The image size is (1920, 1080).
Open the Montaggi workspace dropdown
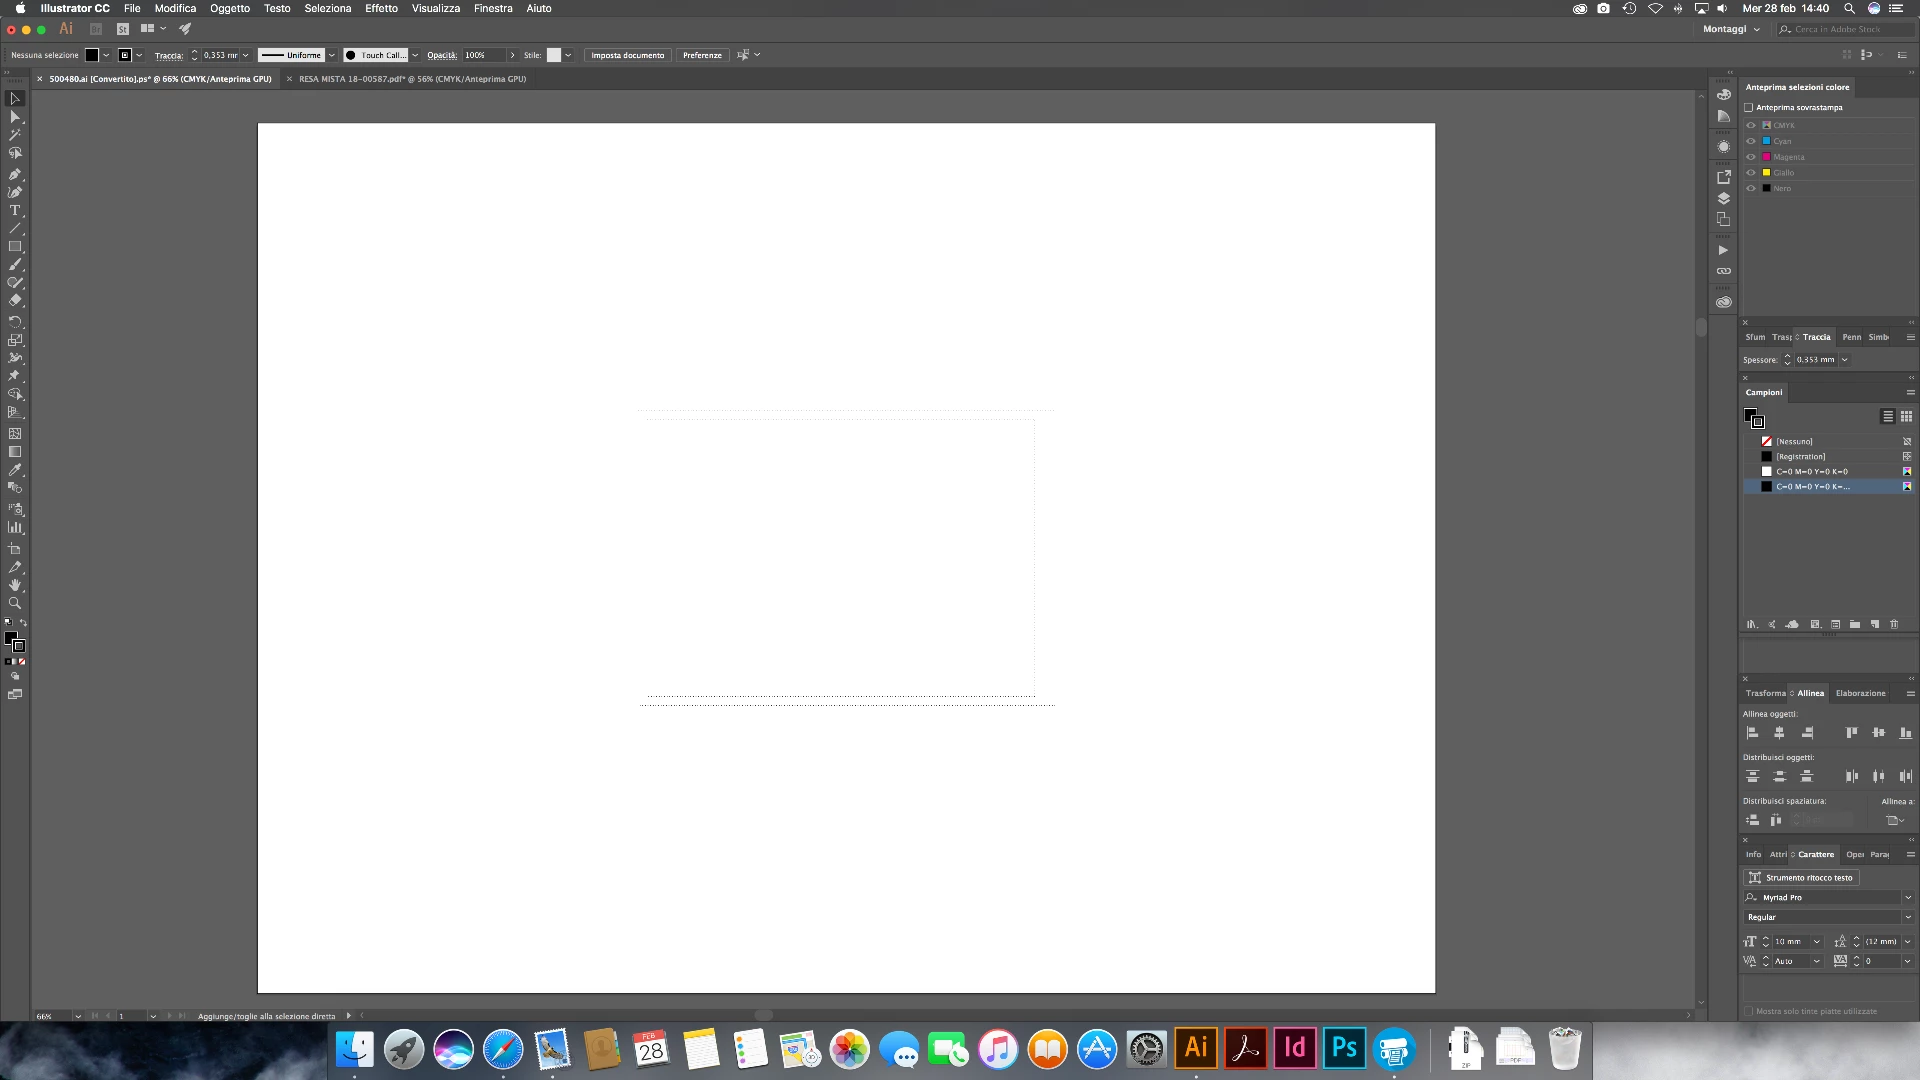tap(1731, 29)
